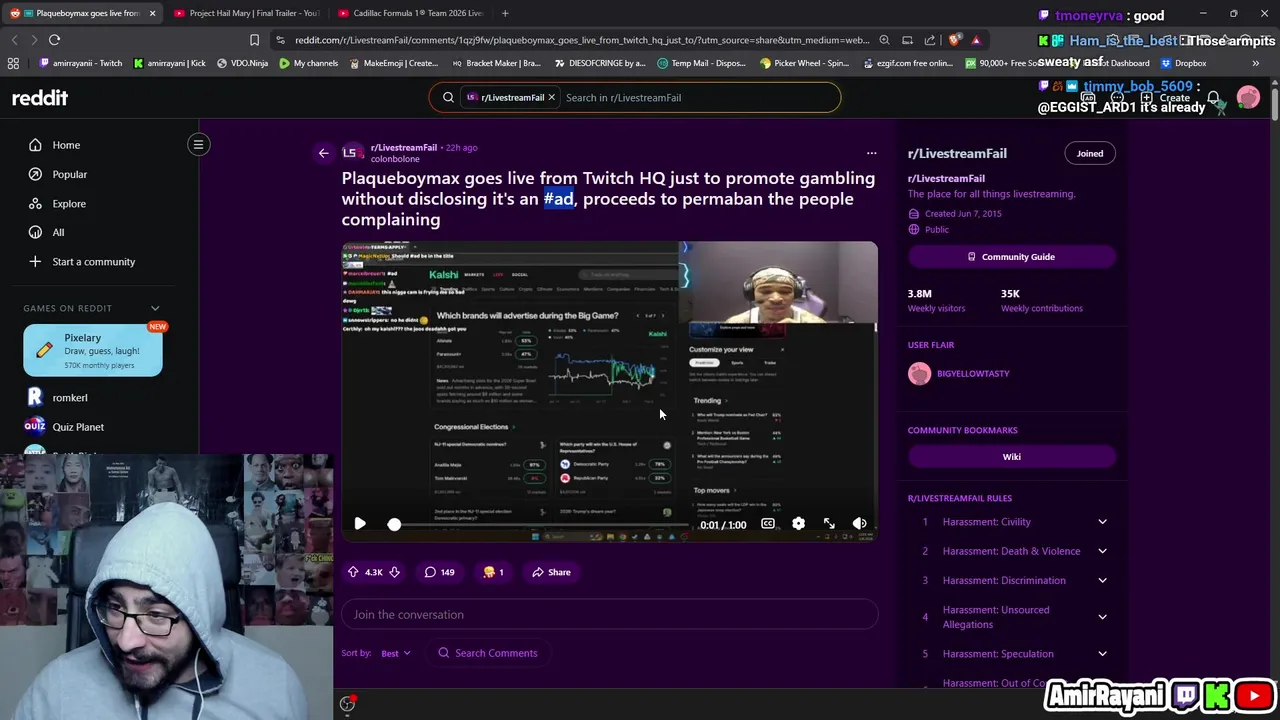Image resolution: width=1280 pixels, height=720 pixels.
Task: Open the amirrayanii Twitch bookmark
Action: (80, 63)
